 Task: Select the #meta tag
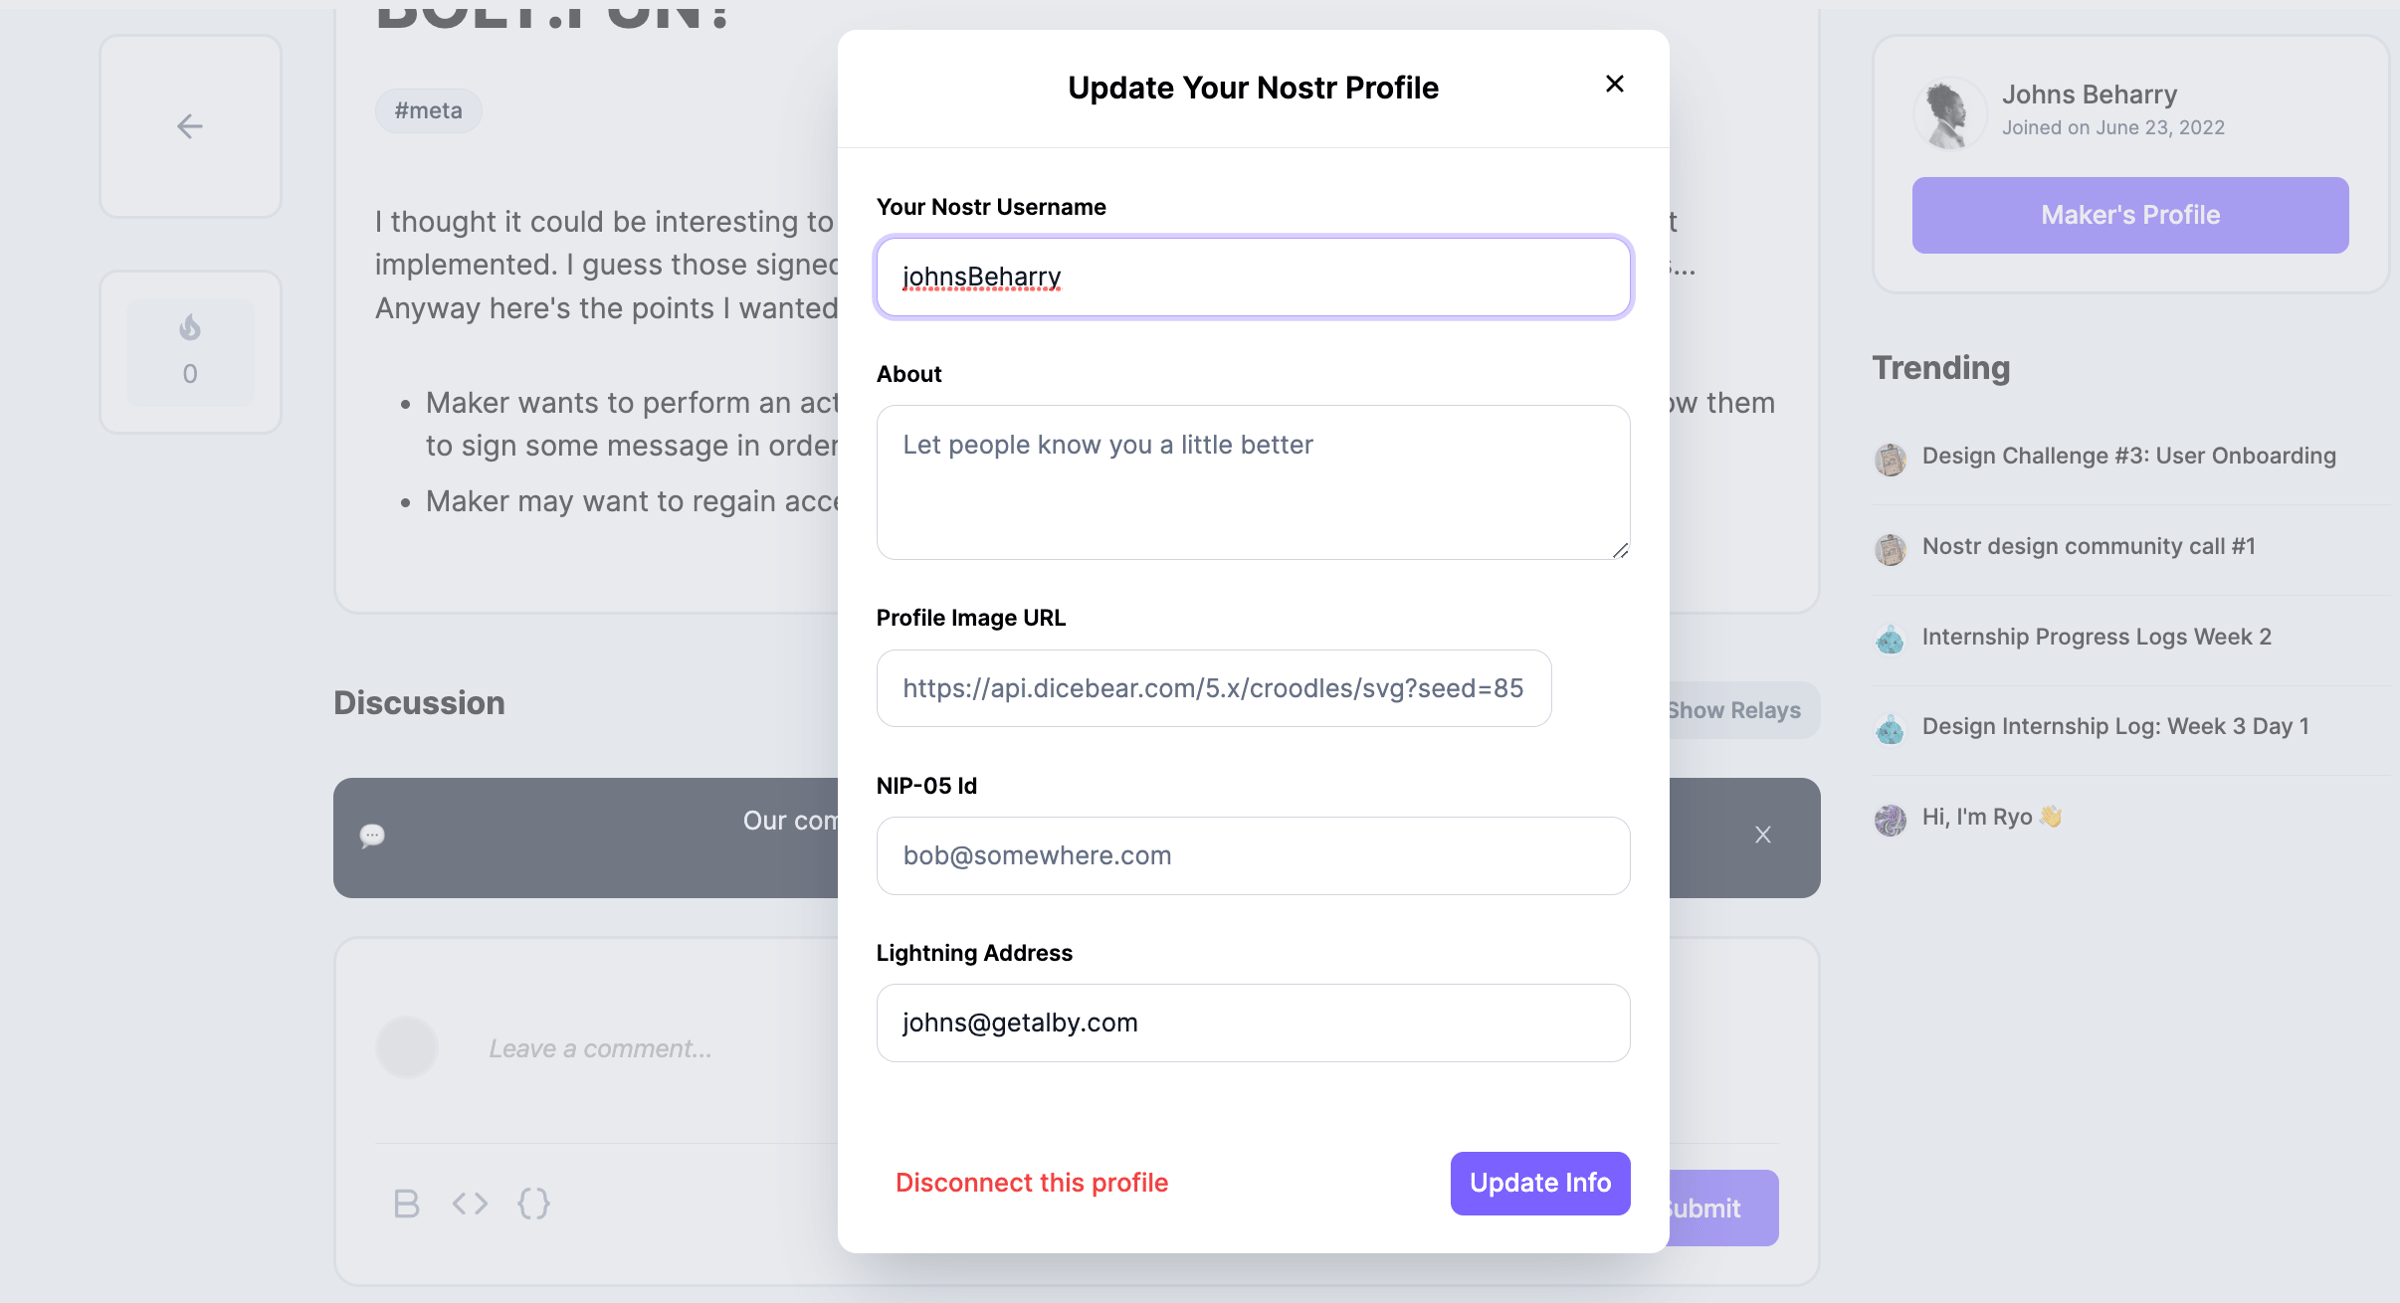click(428, 111)
